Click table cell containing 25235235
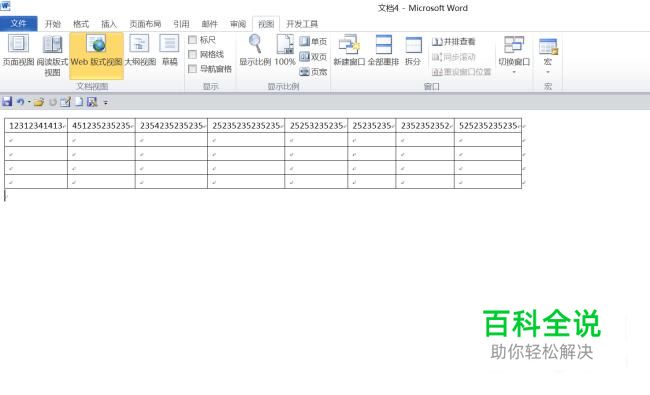 372,126
